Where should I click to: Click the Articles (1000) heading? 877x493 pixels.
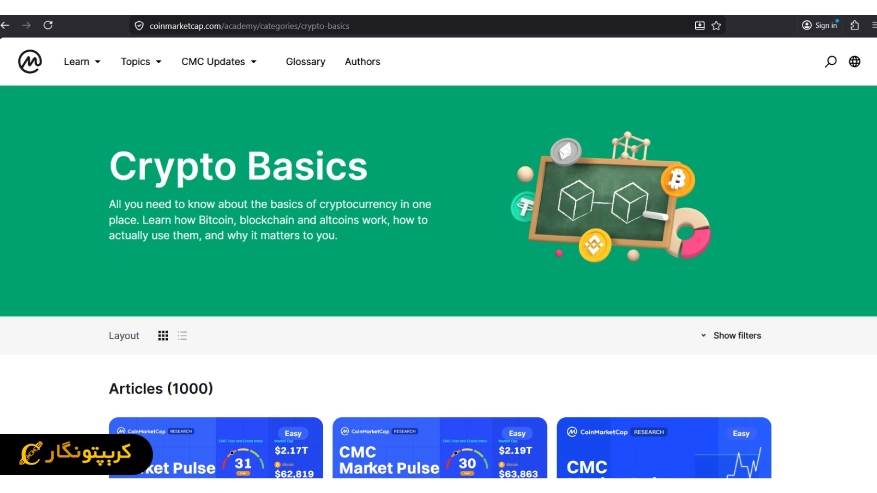tap(161, 389)
